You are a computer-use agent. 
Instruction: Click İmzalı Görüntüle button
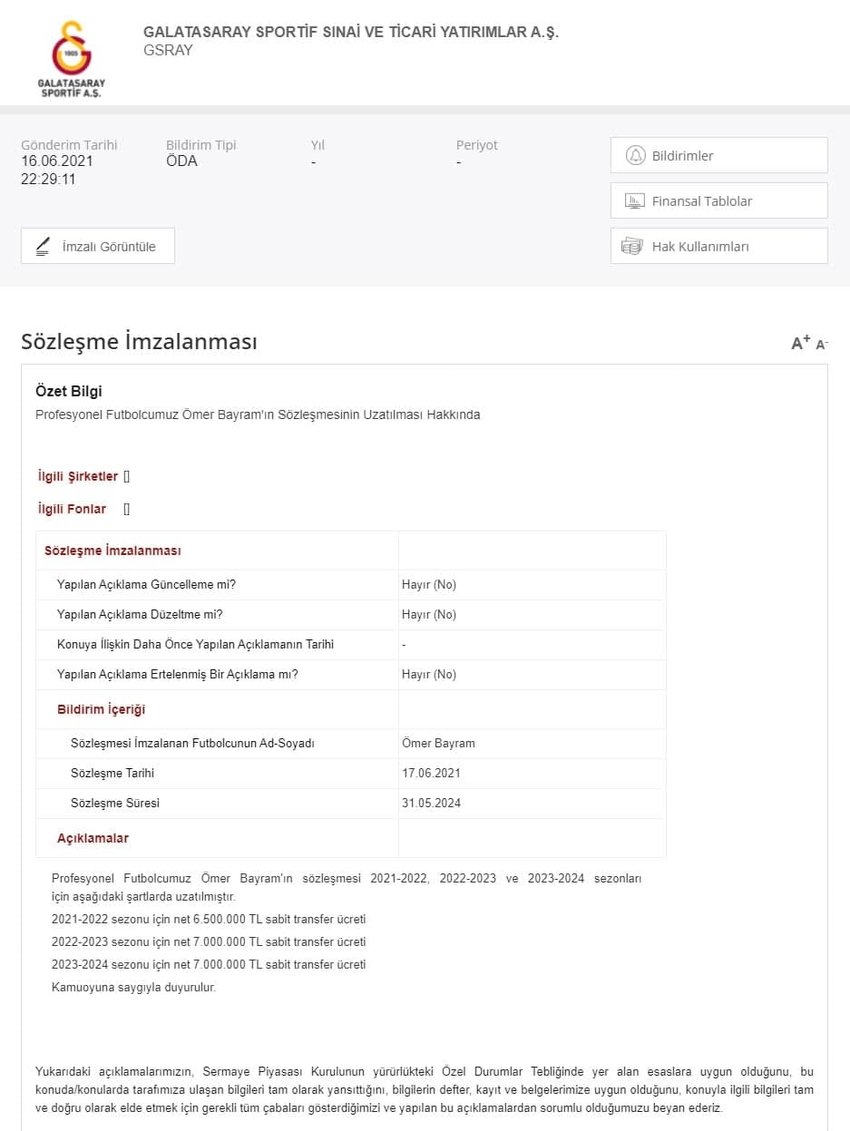pos(98,246)
